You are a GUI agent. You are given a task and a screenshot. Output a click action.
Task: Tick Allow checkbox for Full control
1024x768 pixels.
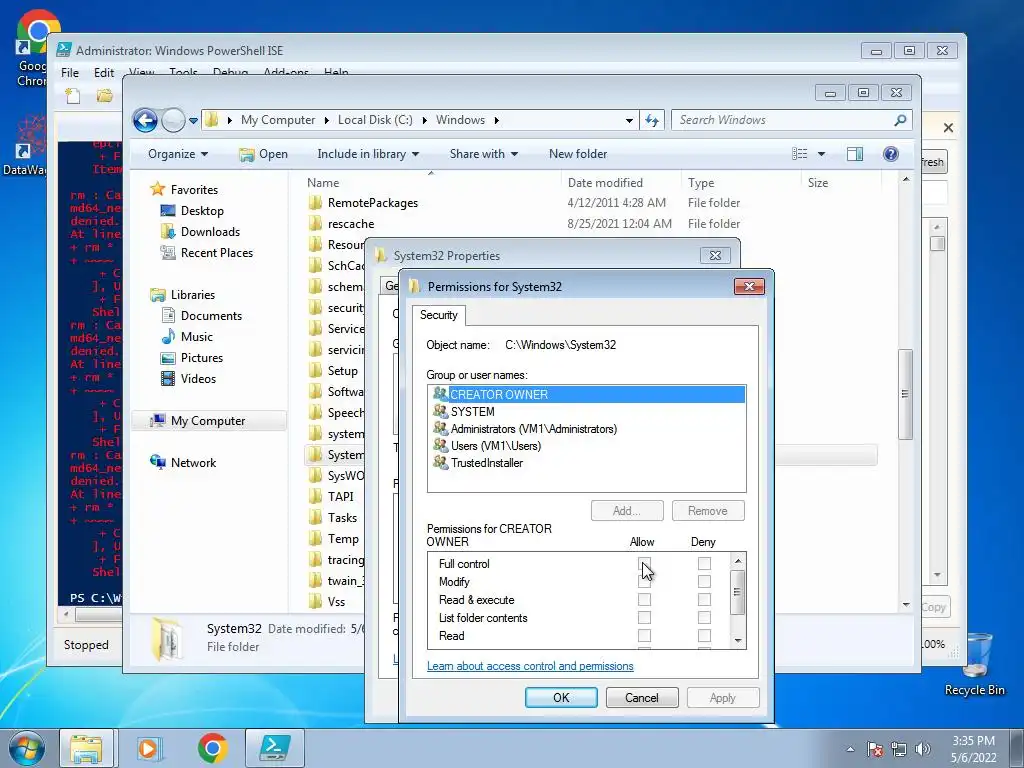pos(644,564)
